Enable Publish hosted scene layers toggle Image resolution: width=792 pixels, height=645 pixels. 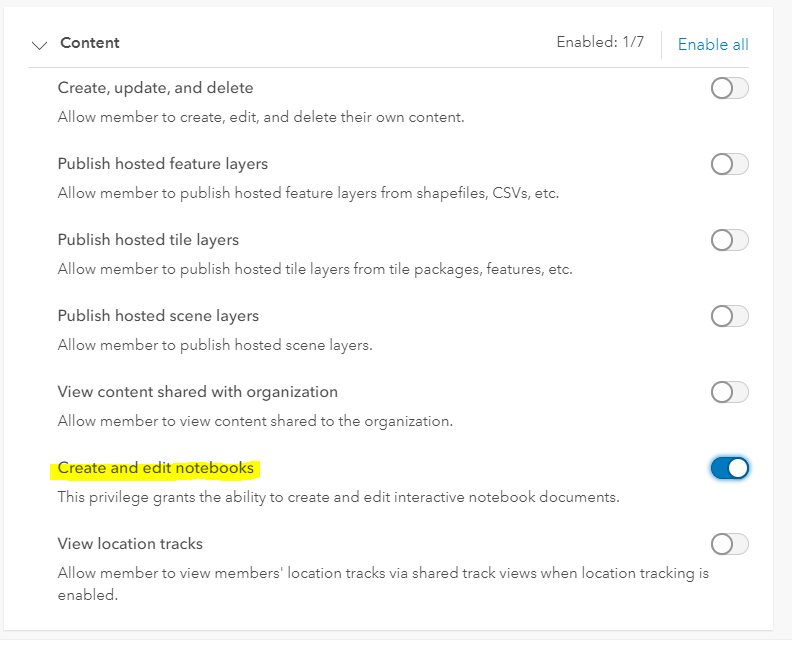point(729,316)
